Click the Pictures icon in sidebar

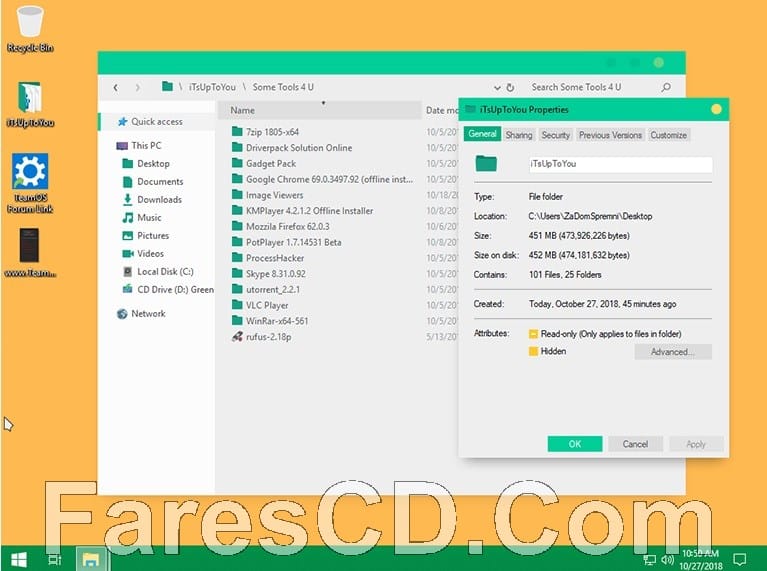point(127,235)
